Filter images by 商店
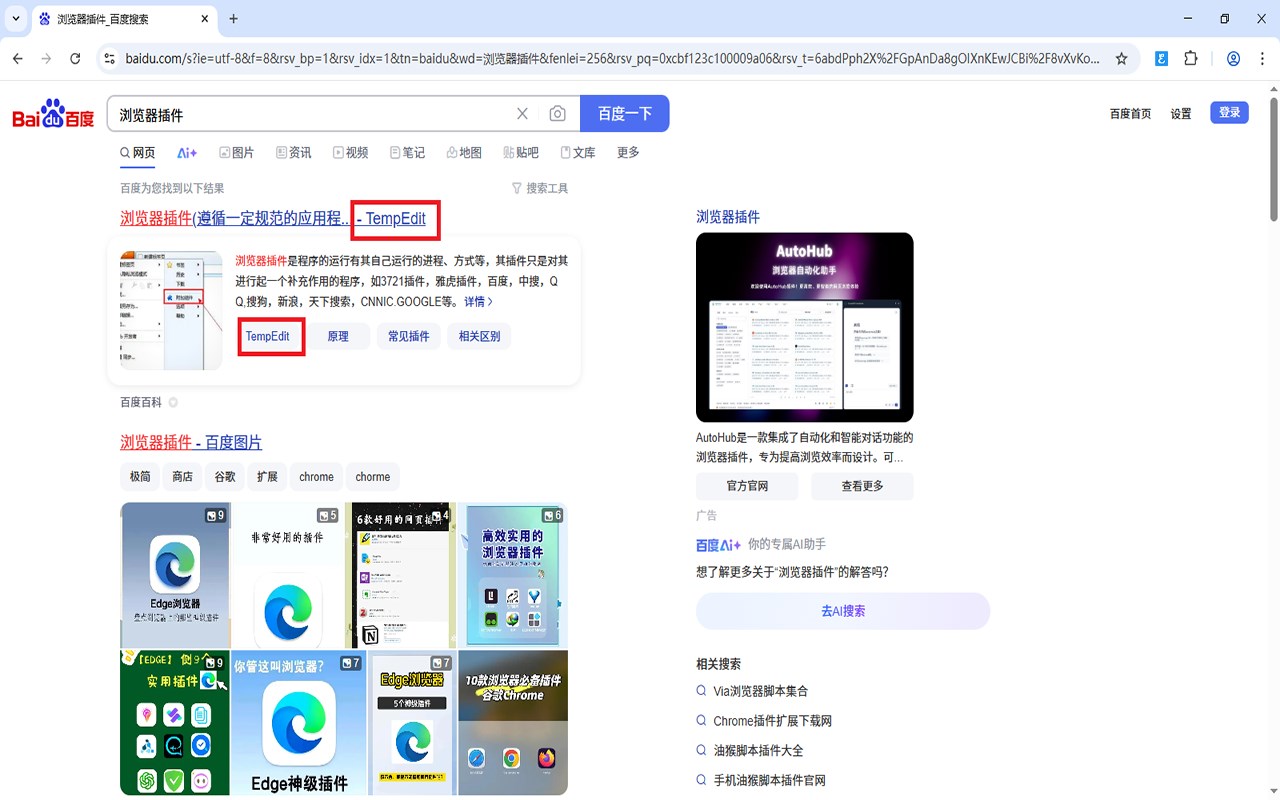Viewport: 1280px width, 800px height. tap(182, 477)
